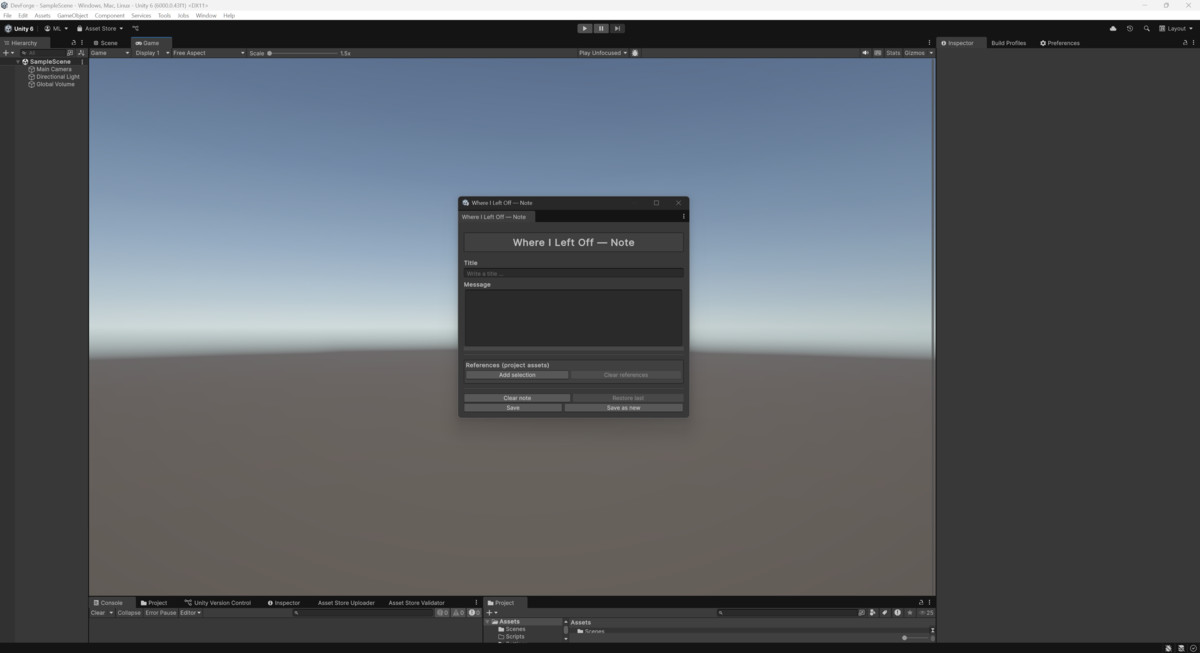Open global search with the magnifier icon
This screenshot has width=1200, height=653.
click(x=1147, y=28)
